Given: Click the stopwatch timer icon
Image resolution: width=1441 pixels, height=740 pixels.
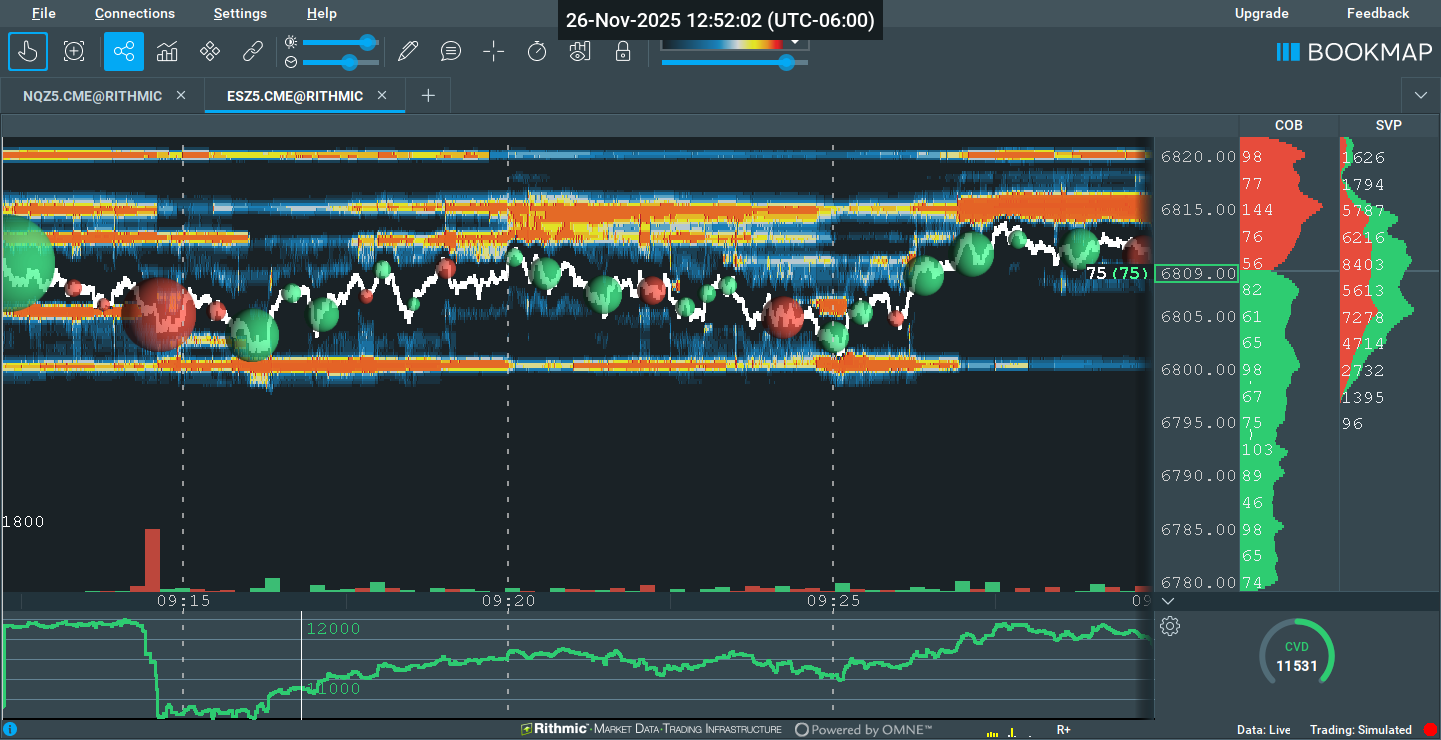Looking at the screenshot, I should click(537, 51).
